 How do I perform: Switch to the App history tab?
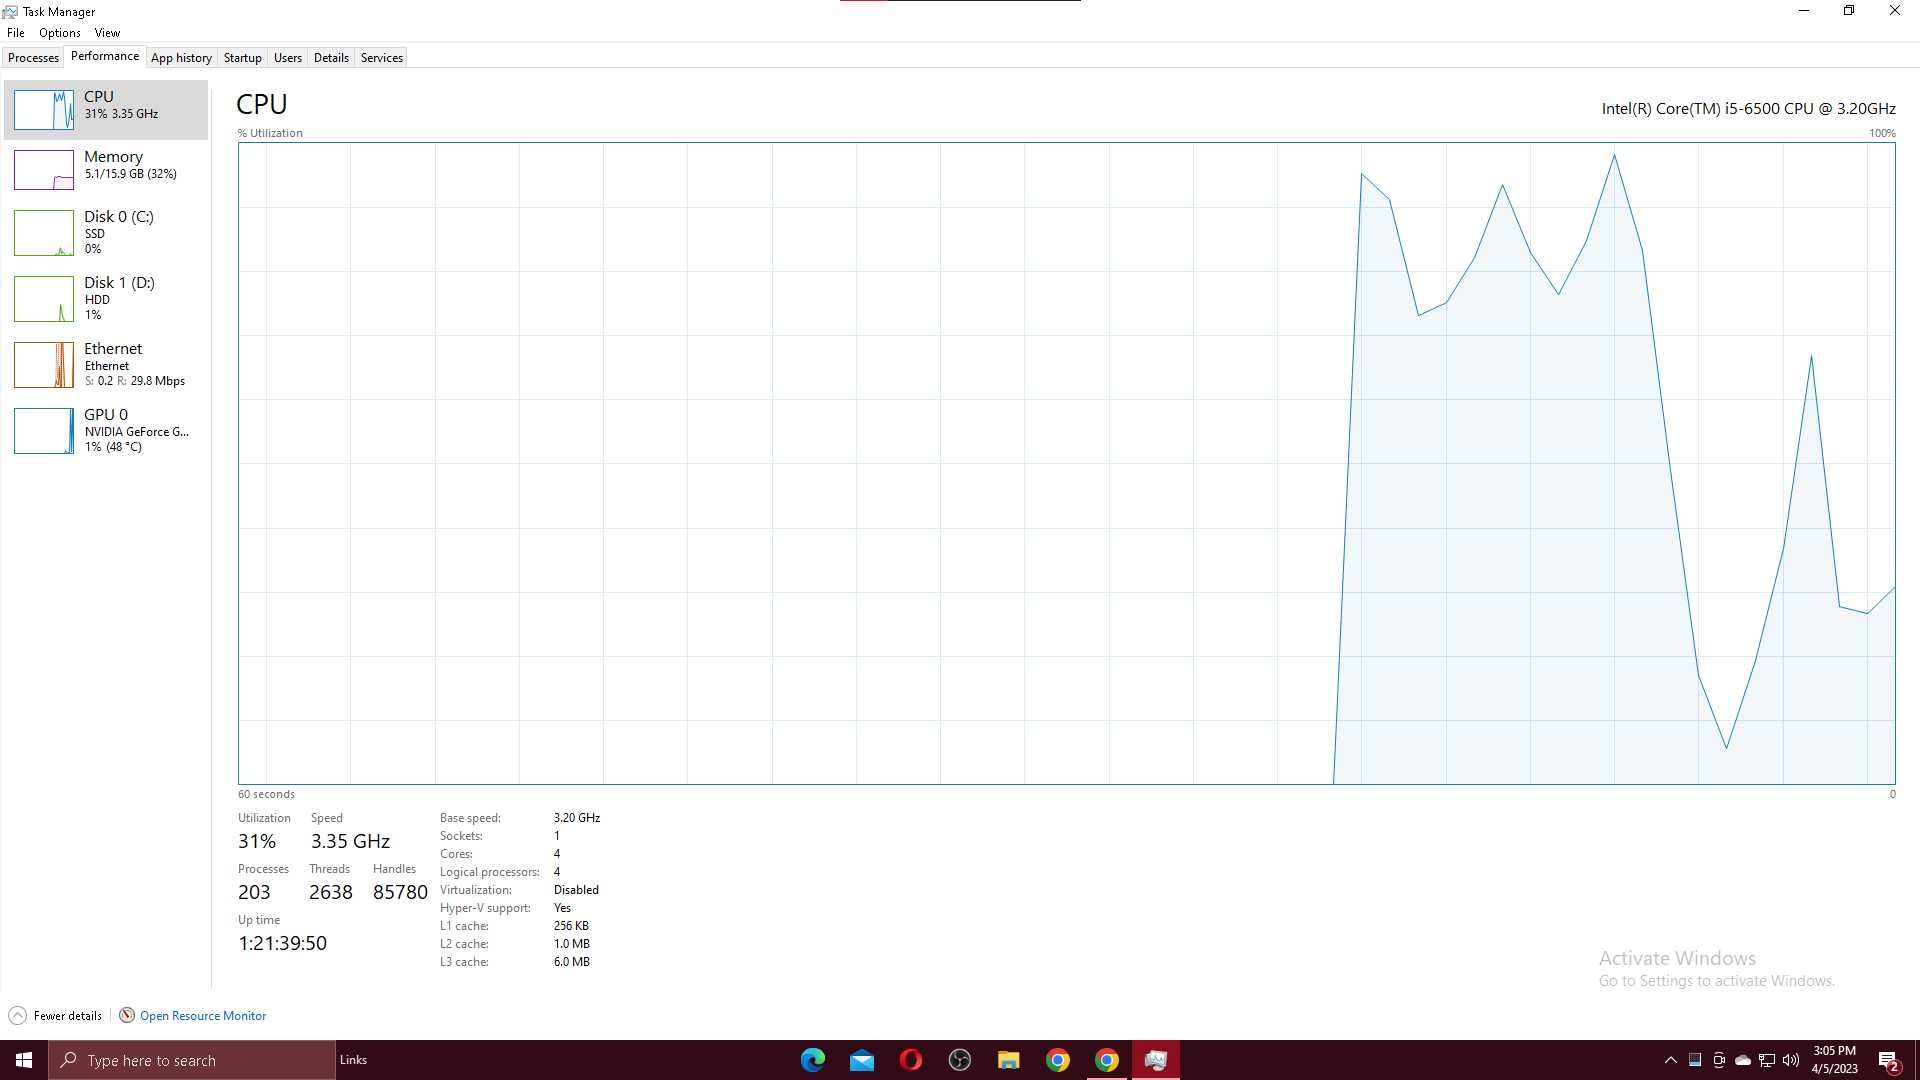coord(181,58)
